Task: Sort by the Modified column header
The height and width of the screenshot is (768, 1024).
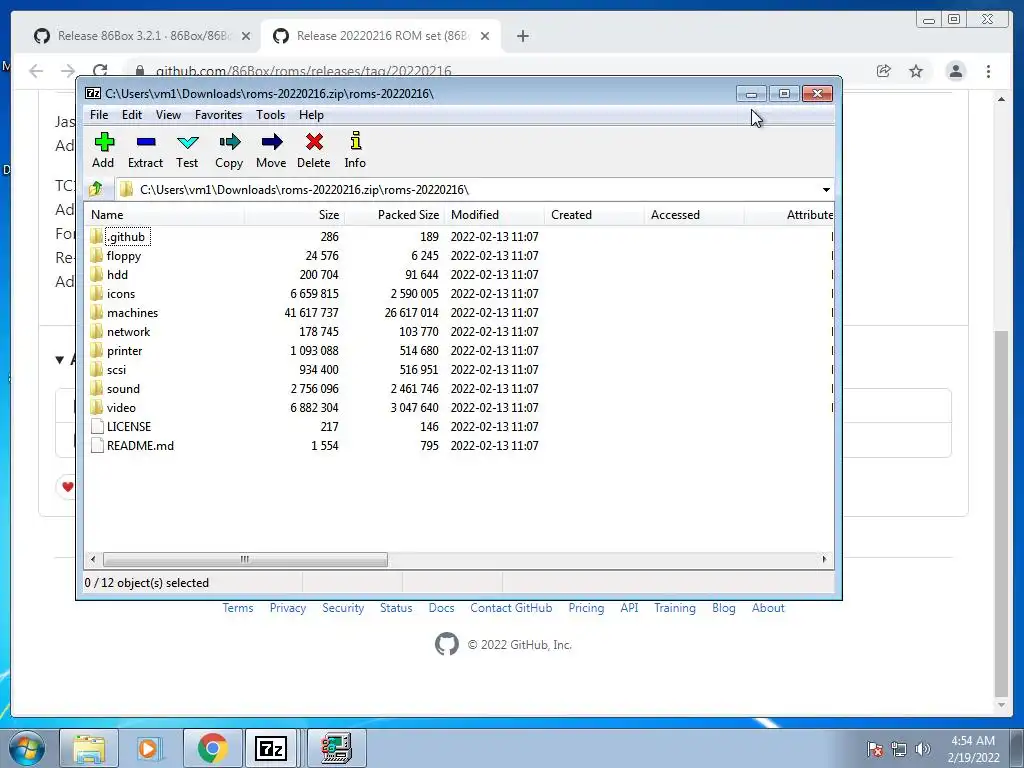Action: [x=494, y=215]
